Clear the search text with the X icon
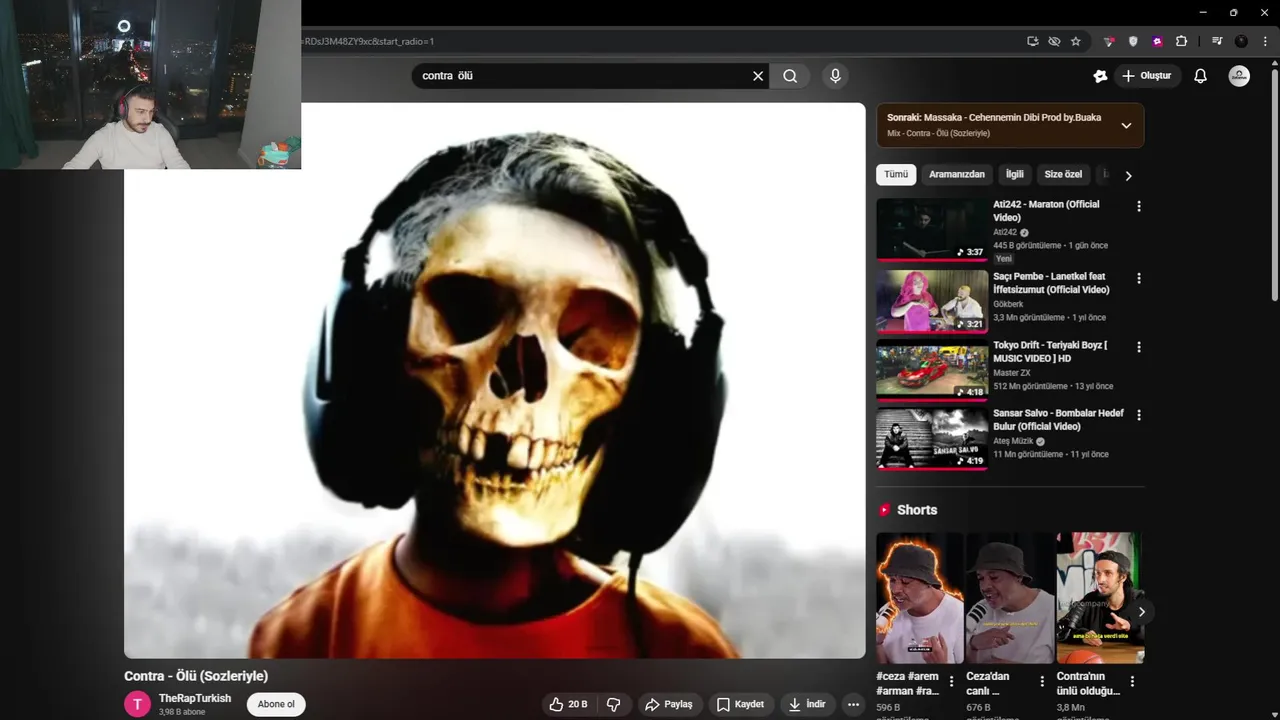Viewport: 1280px width, 720px height. (758, 76)
